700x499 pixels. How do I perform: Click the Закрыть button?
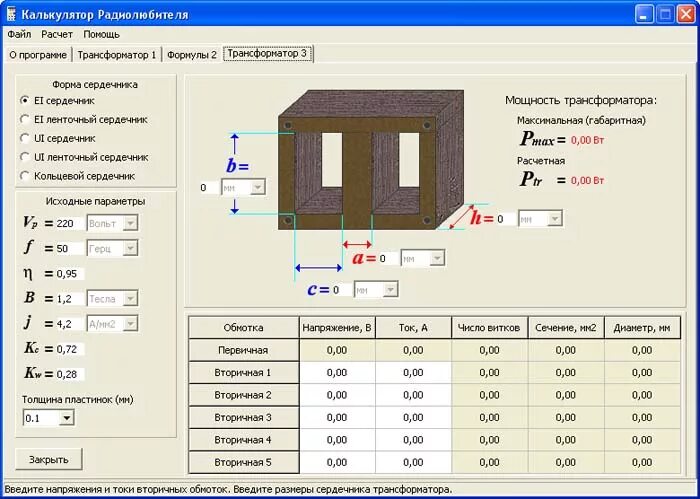49,459
